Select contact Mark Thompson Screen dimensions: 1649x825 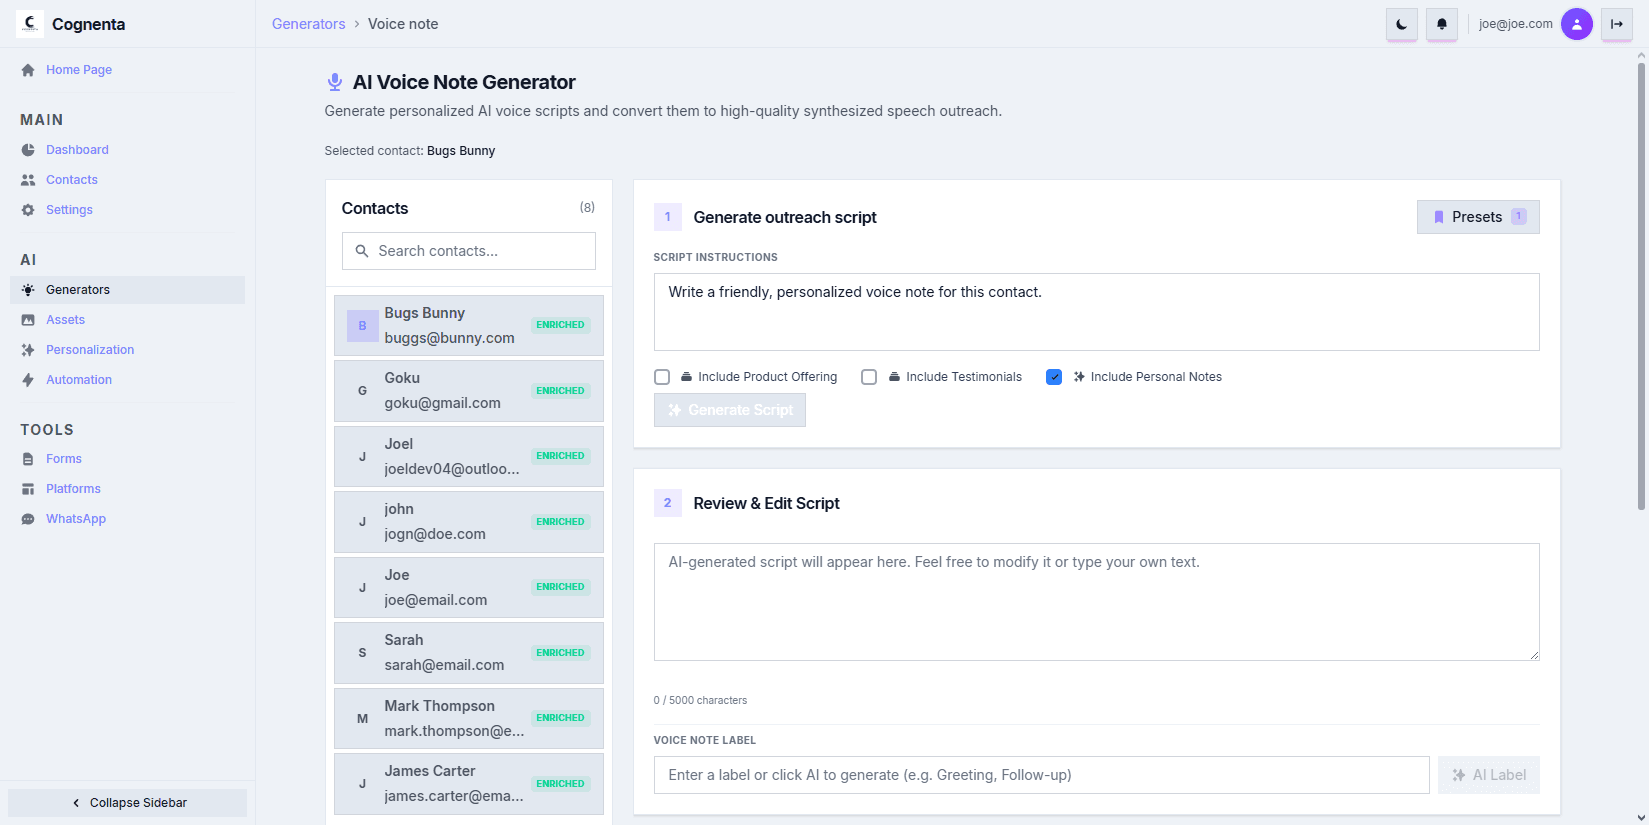tap(469, 718)
